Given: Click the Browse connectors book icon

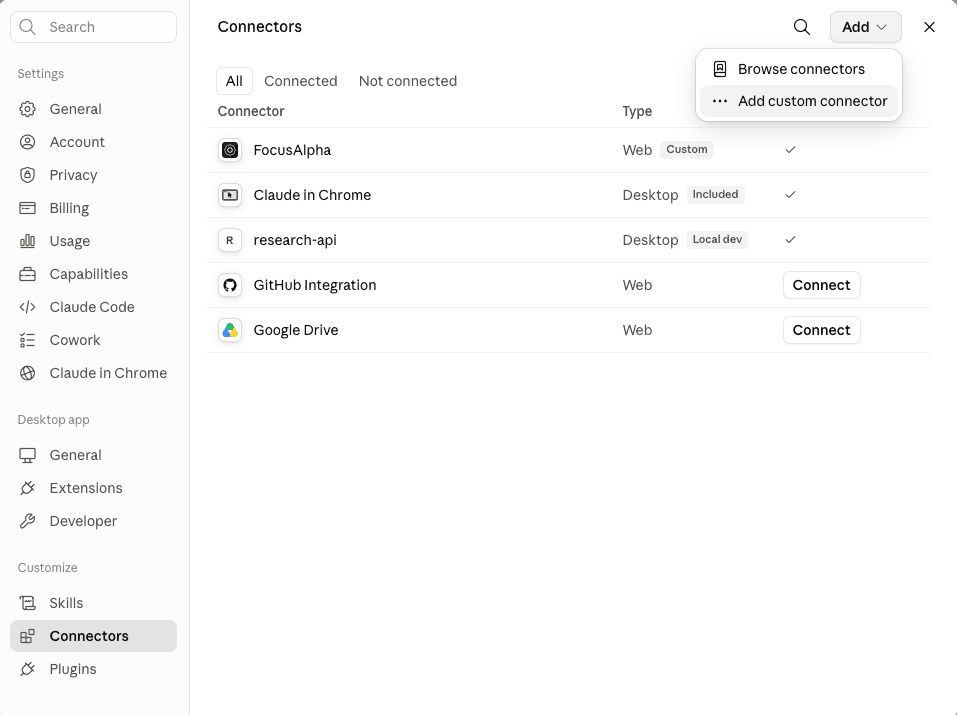Looking at the screenshot, I should tap(720, 69).
